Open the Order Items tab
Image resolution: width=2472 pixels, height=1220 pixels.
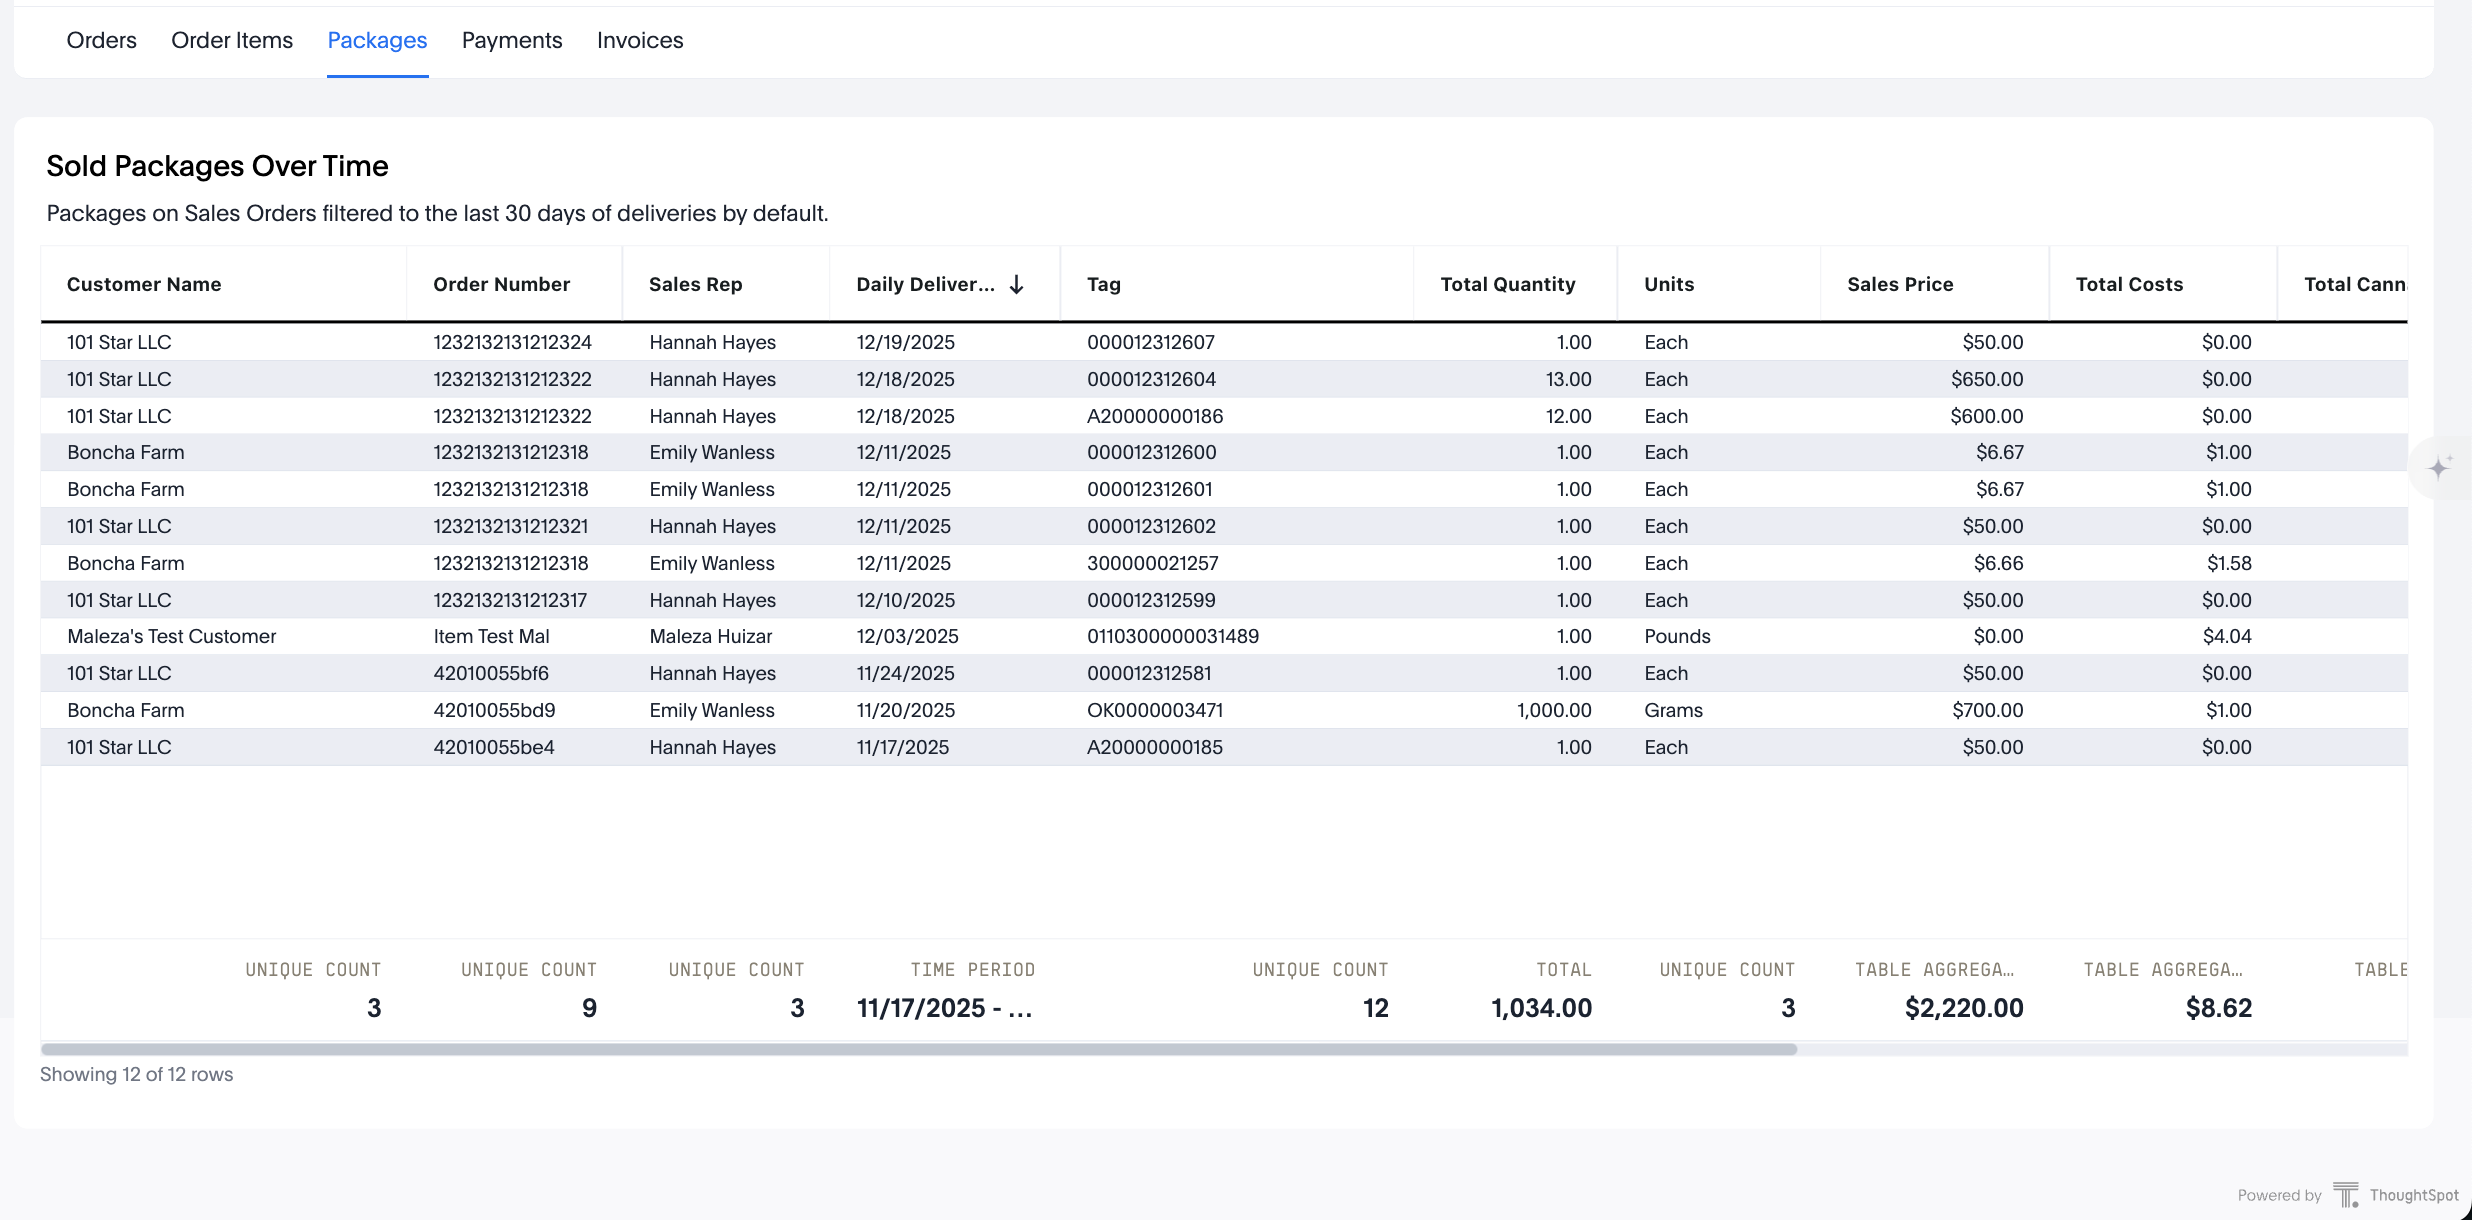[x=232, y=40]
